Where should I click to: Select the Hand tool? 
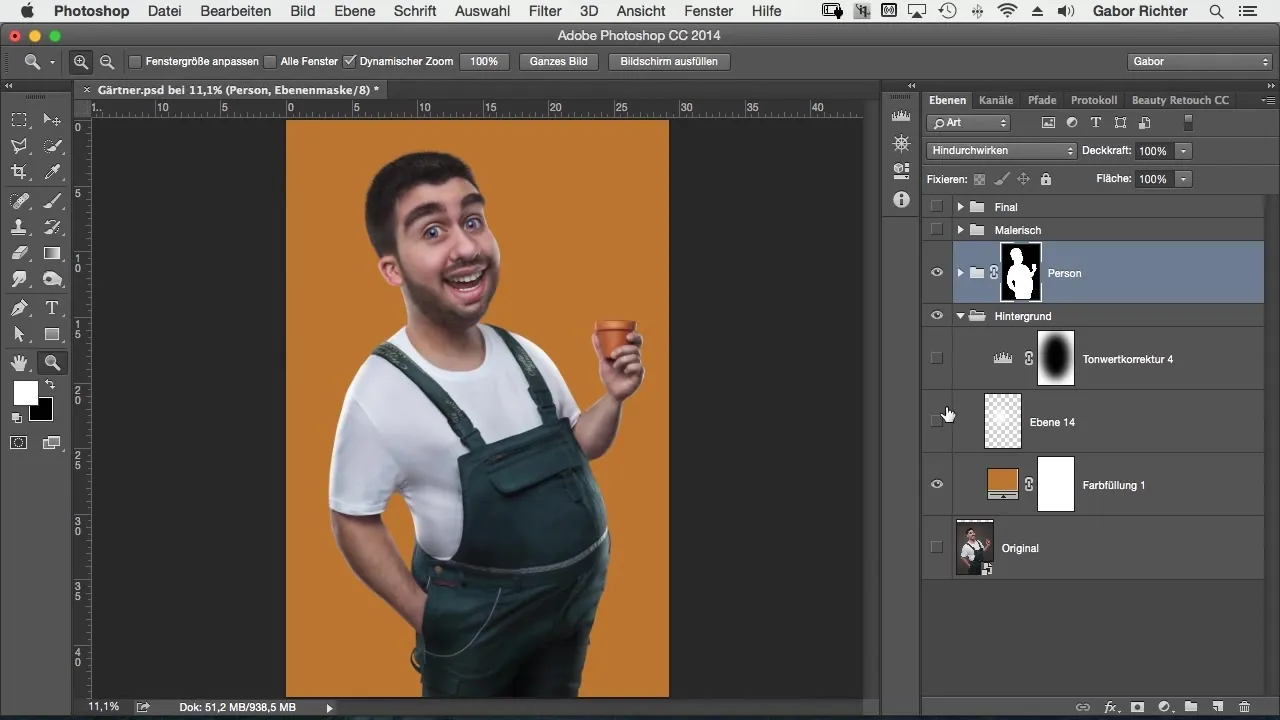coord(19,362)
